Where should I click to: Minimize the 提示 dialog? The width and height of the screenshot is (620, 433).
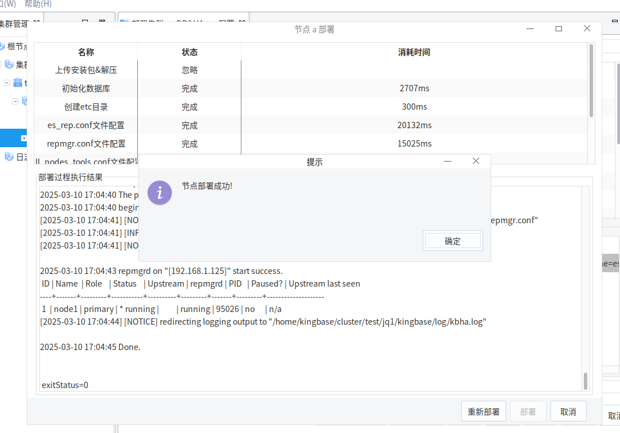click(448, 161)
